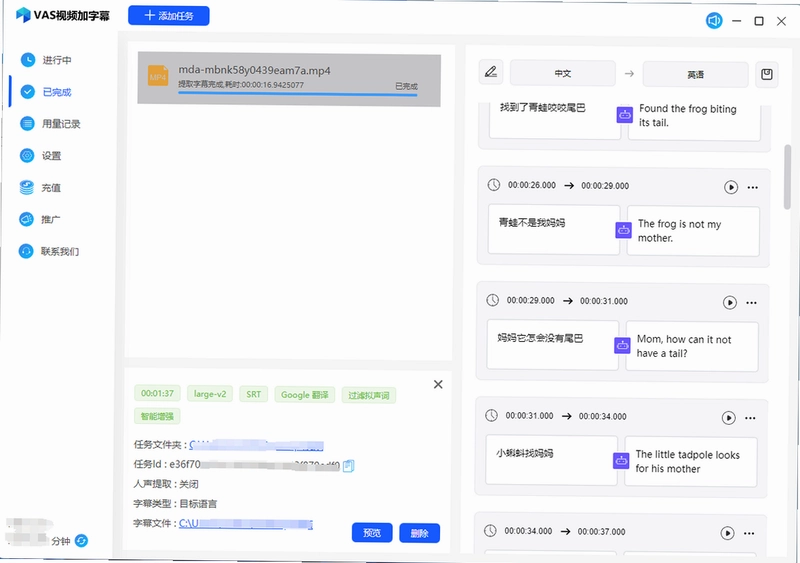Viewport: 800px width, 563px height.
Task: Open more options for 00:00:34.000 to 00:00:37.000 segment
Action: pyautogui.click(x=749, y=533)
